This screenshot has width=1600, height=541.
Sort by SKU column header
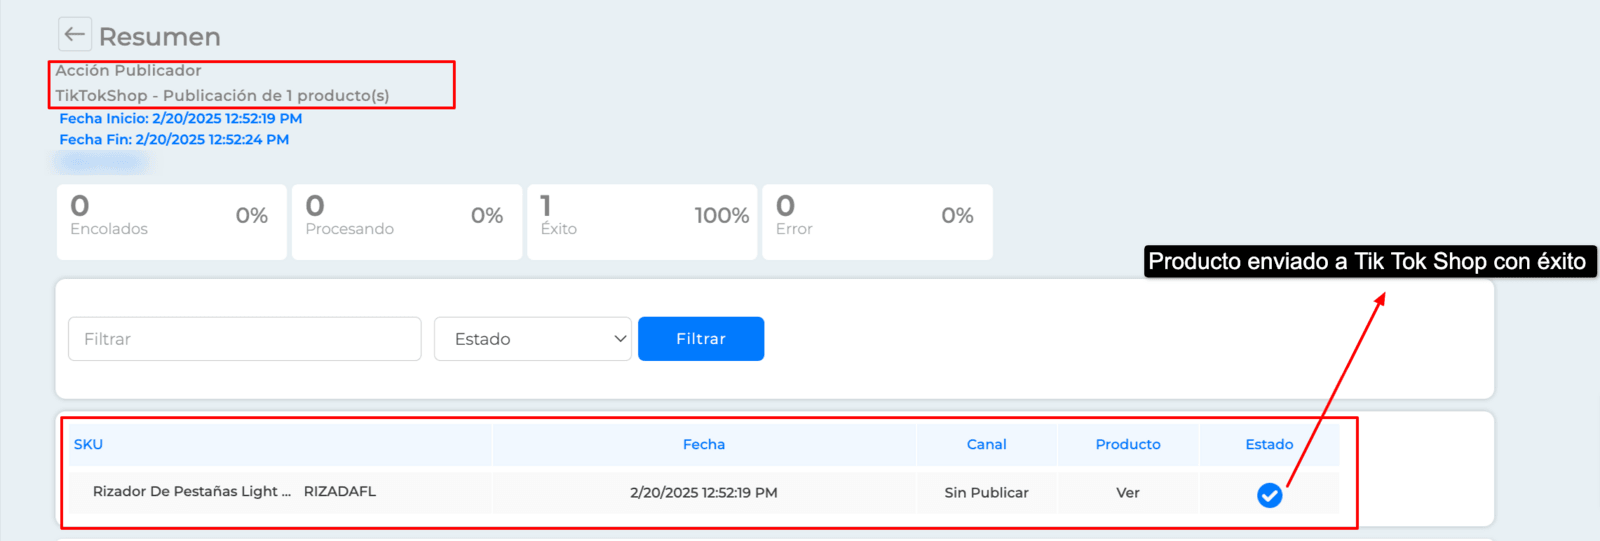pos(88,444)
